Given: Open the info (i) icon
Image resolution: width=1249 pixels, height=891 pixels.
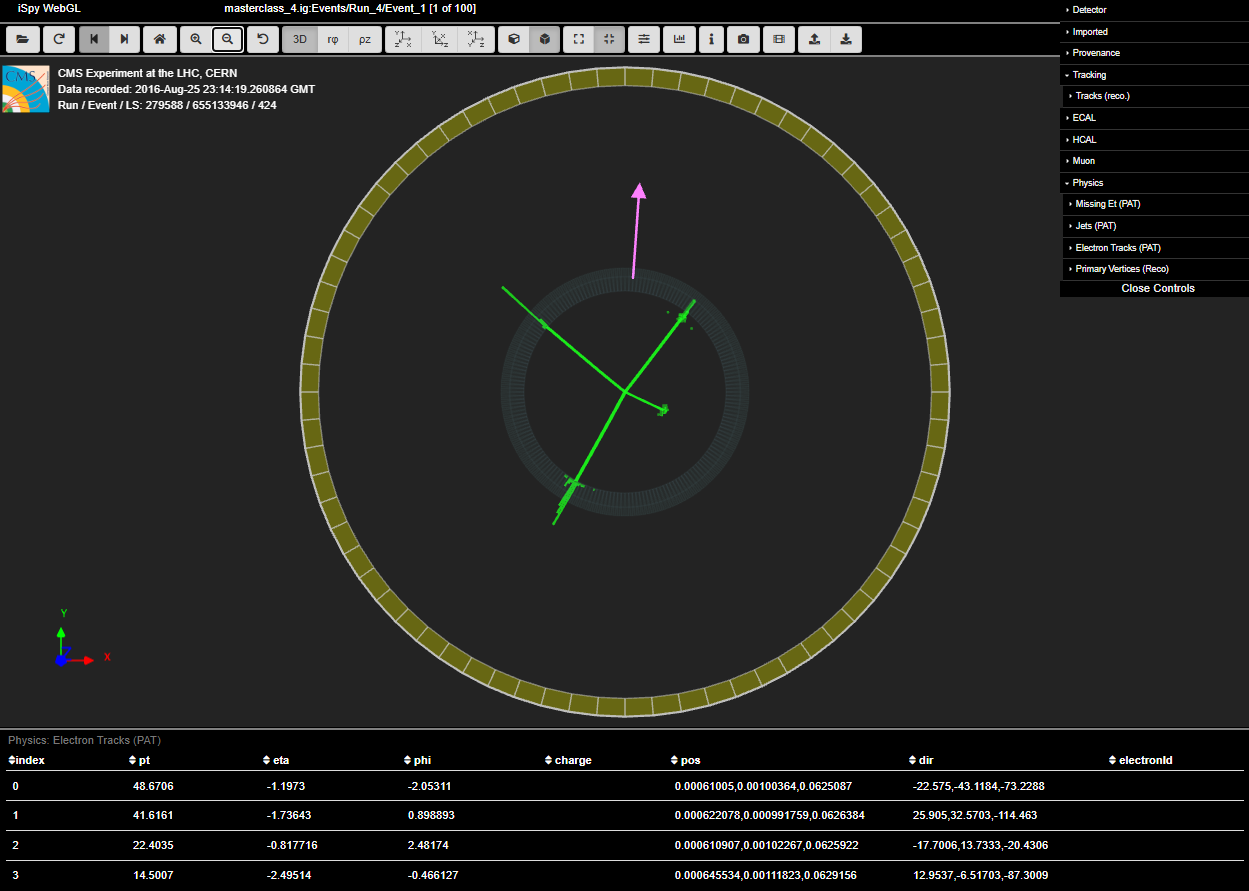Looking at the screenshot, I should (711, 39).
